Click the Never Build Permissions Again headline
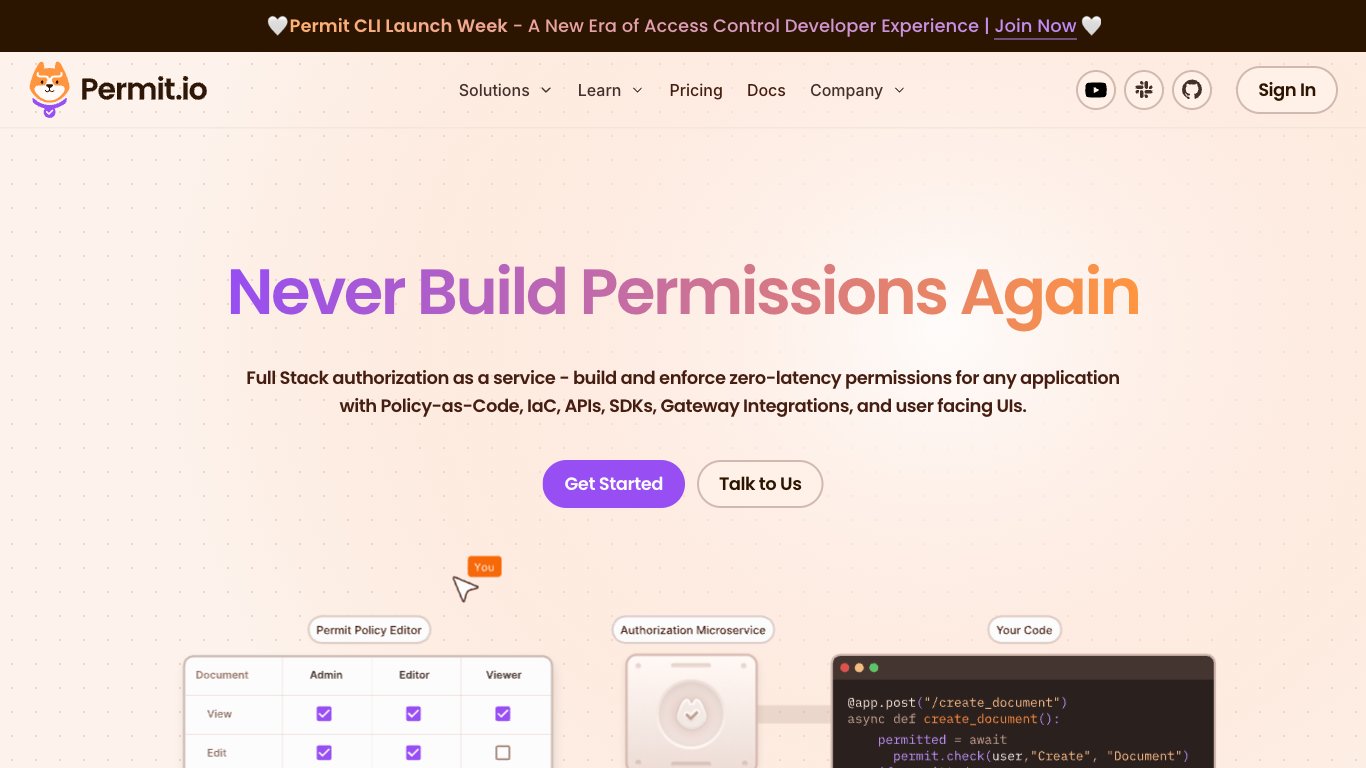Screen dimensions: 1366x768 (683, 292)
